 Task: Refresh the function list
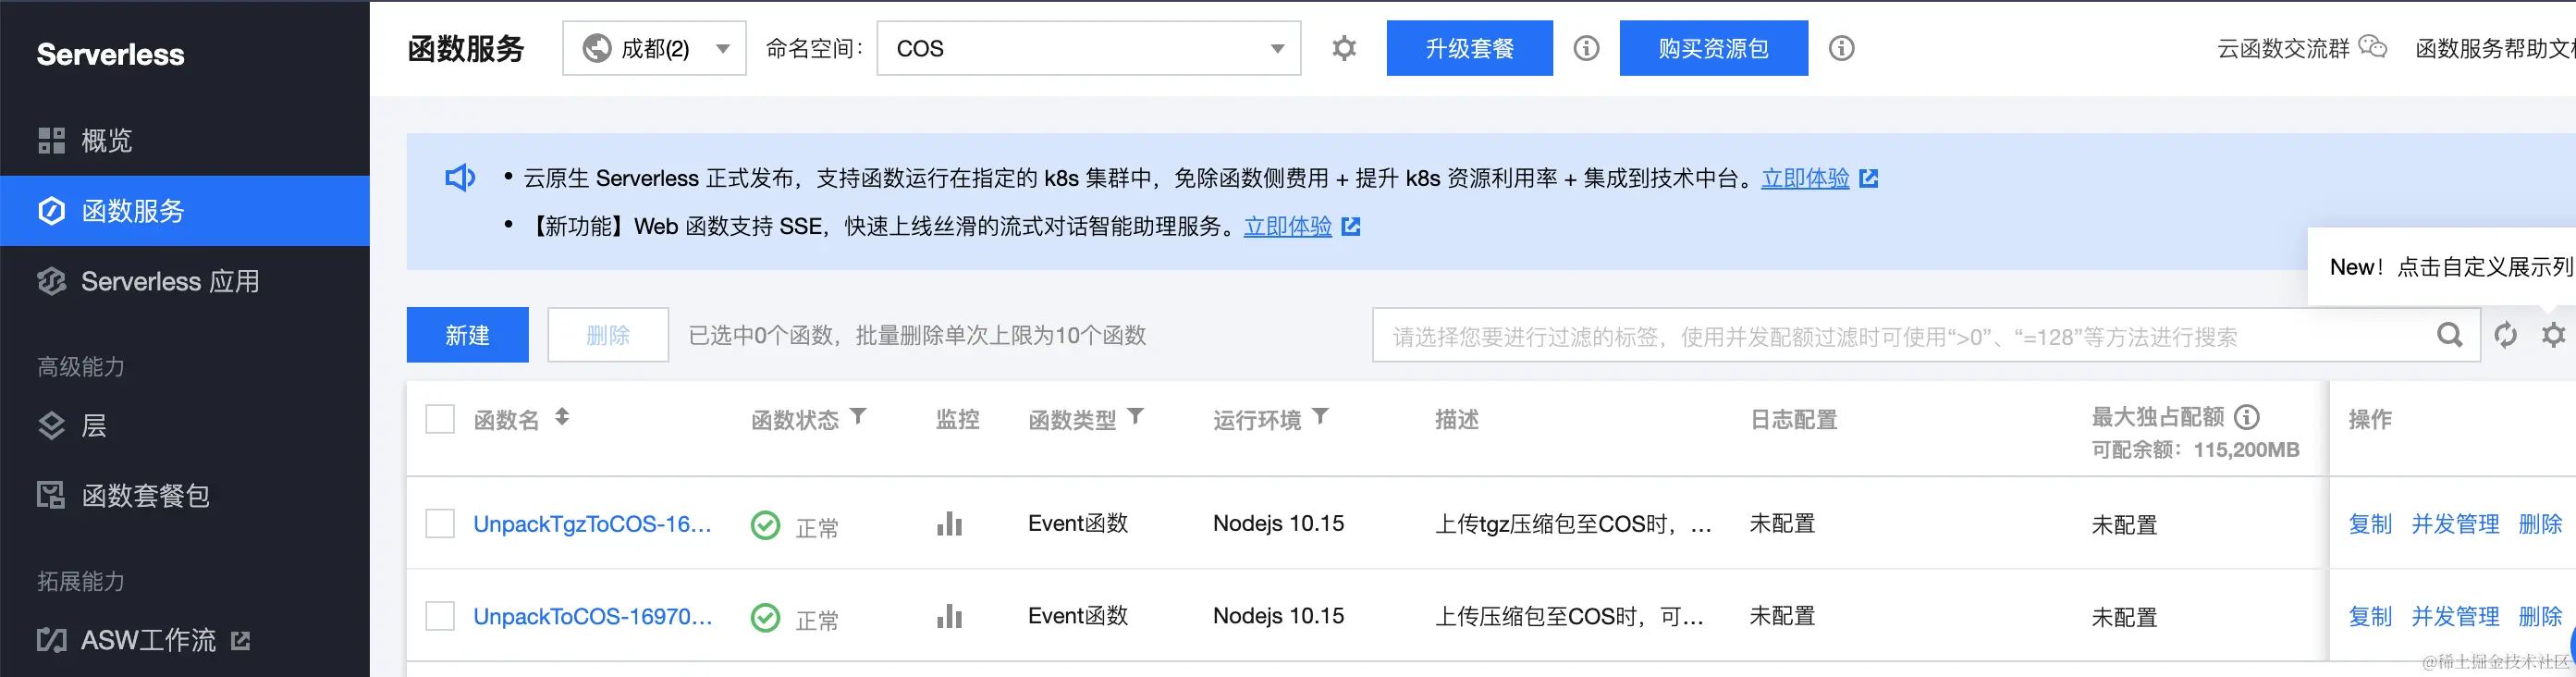tap(2505, 335)
